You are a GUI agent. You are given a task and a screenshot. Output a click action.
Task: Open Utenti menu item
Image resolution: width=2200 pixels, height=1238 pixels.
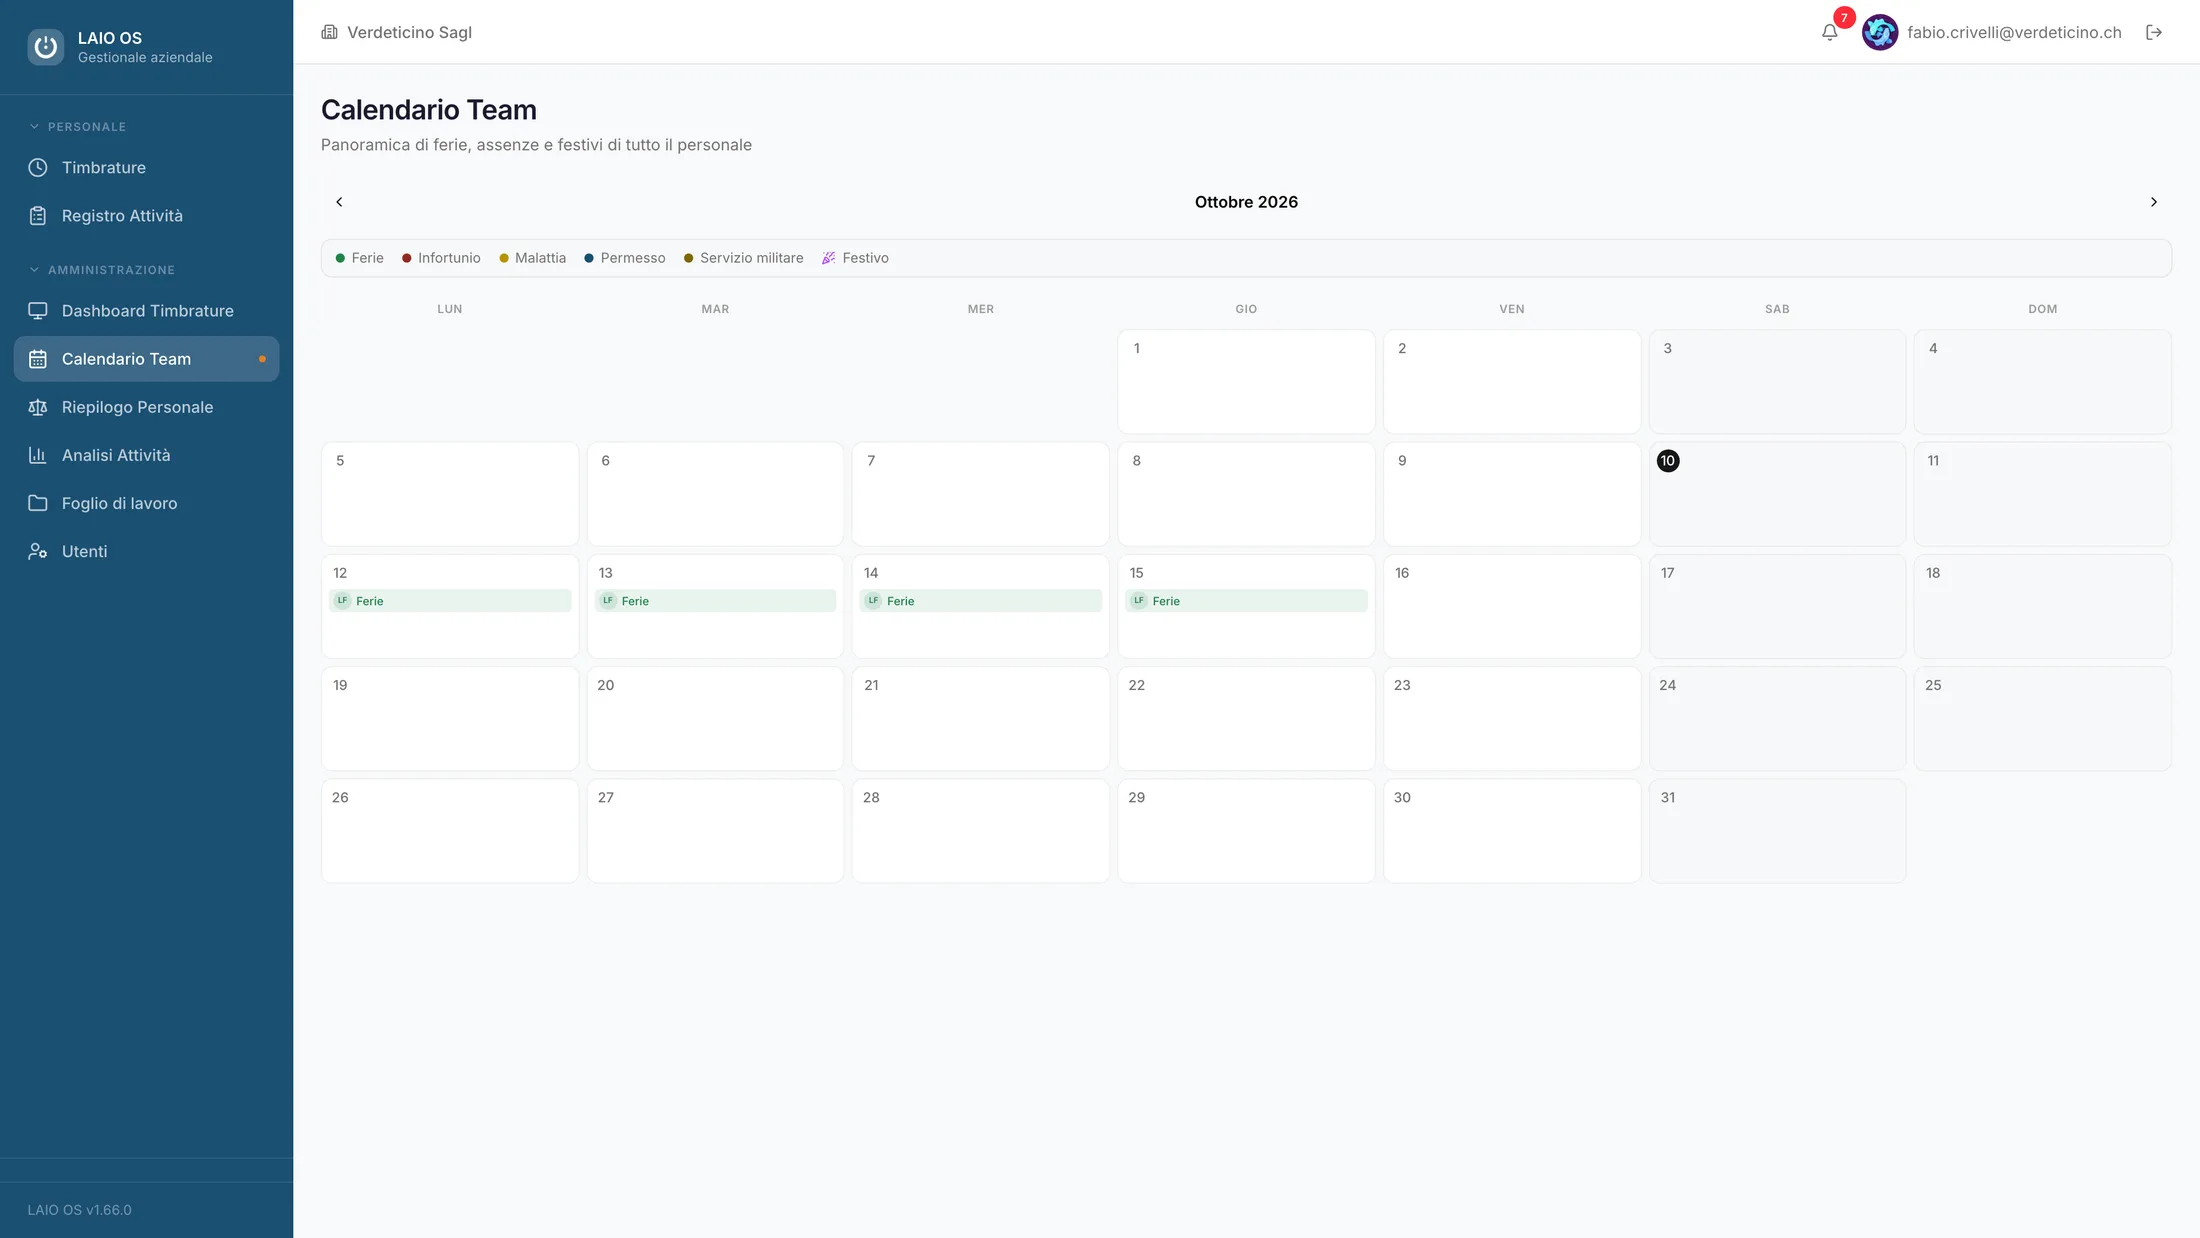coord(146,551)
